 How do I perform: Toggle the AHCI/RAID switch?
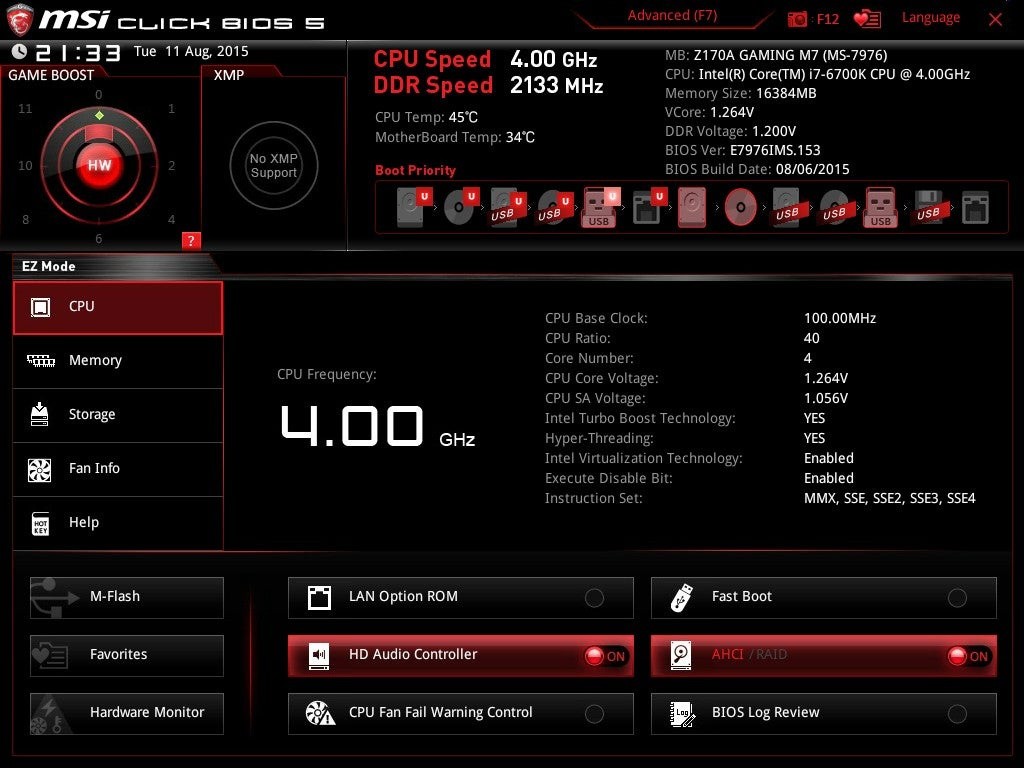968,656
